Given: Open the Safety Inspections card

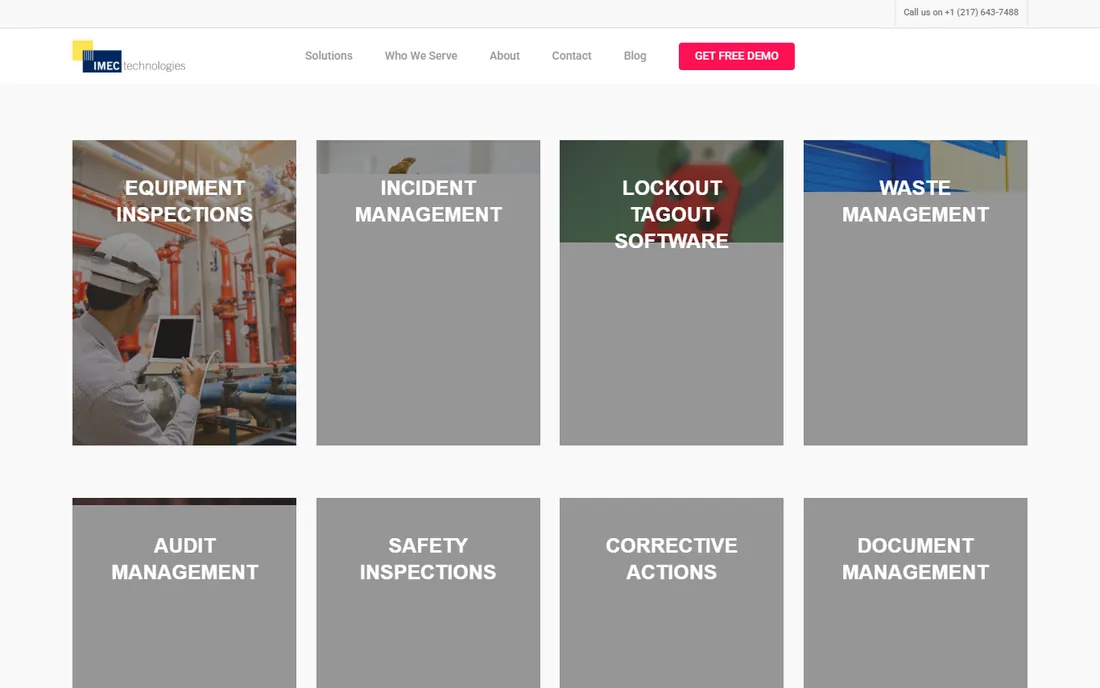Looking at the screenshot, I should point(428,593).
